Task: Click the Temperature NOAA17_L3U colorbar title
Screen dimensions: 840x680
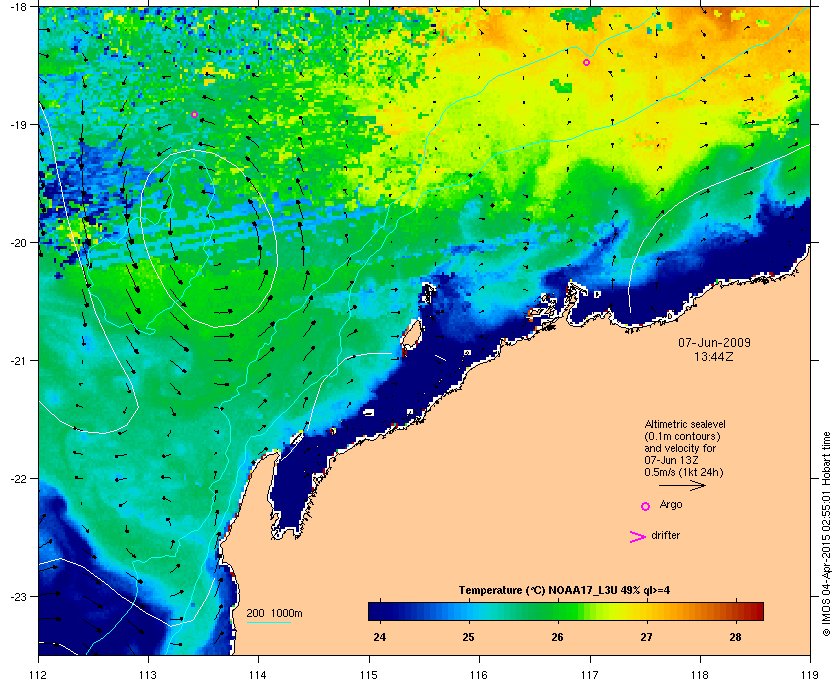Action: [x=564, y=591]
